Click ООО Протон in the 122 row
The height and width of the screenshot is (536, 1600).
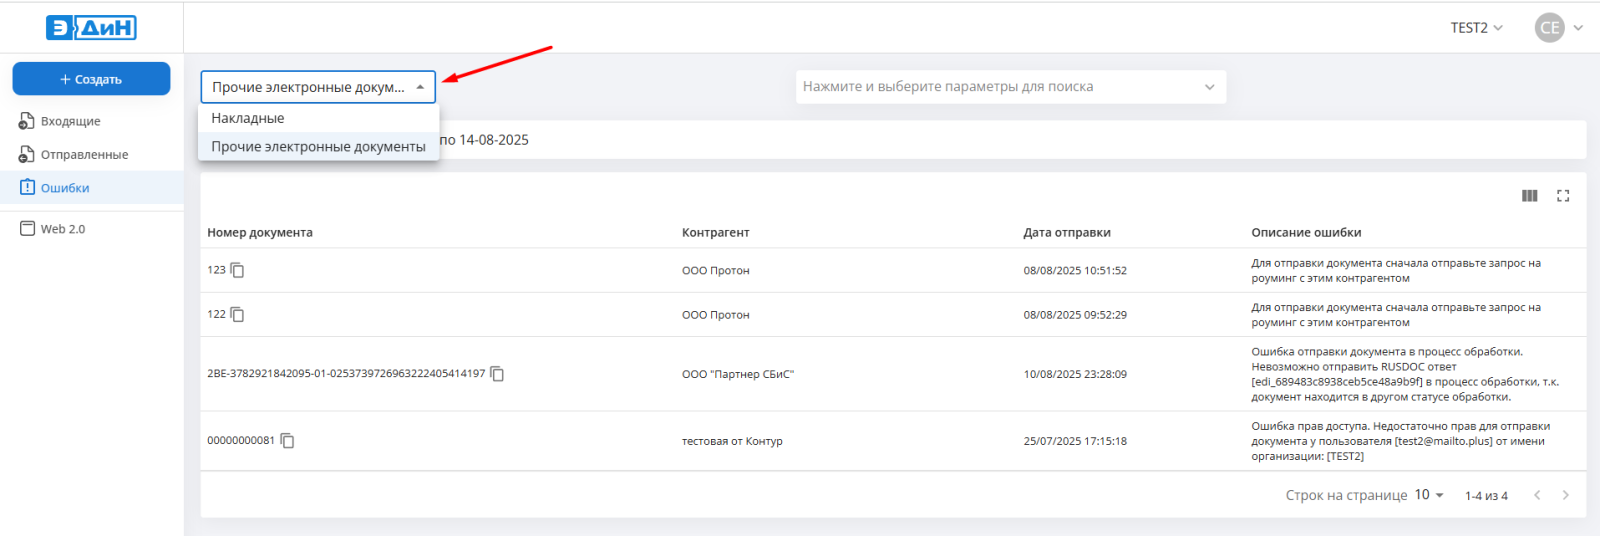(x=716, y=315)
